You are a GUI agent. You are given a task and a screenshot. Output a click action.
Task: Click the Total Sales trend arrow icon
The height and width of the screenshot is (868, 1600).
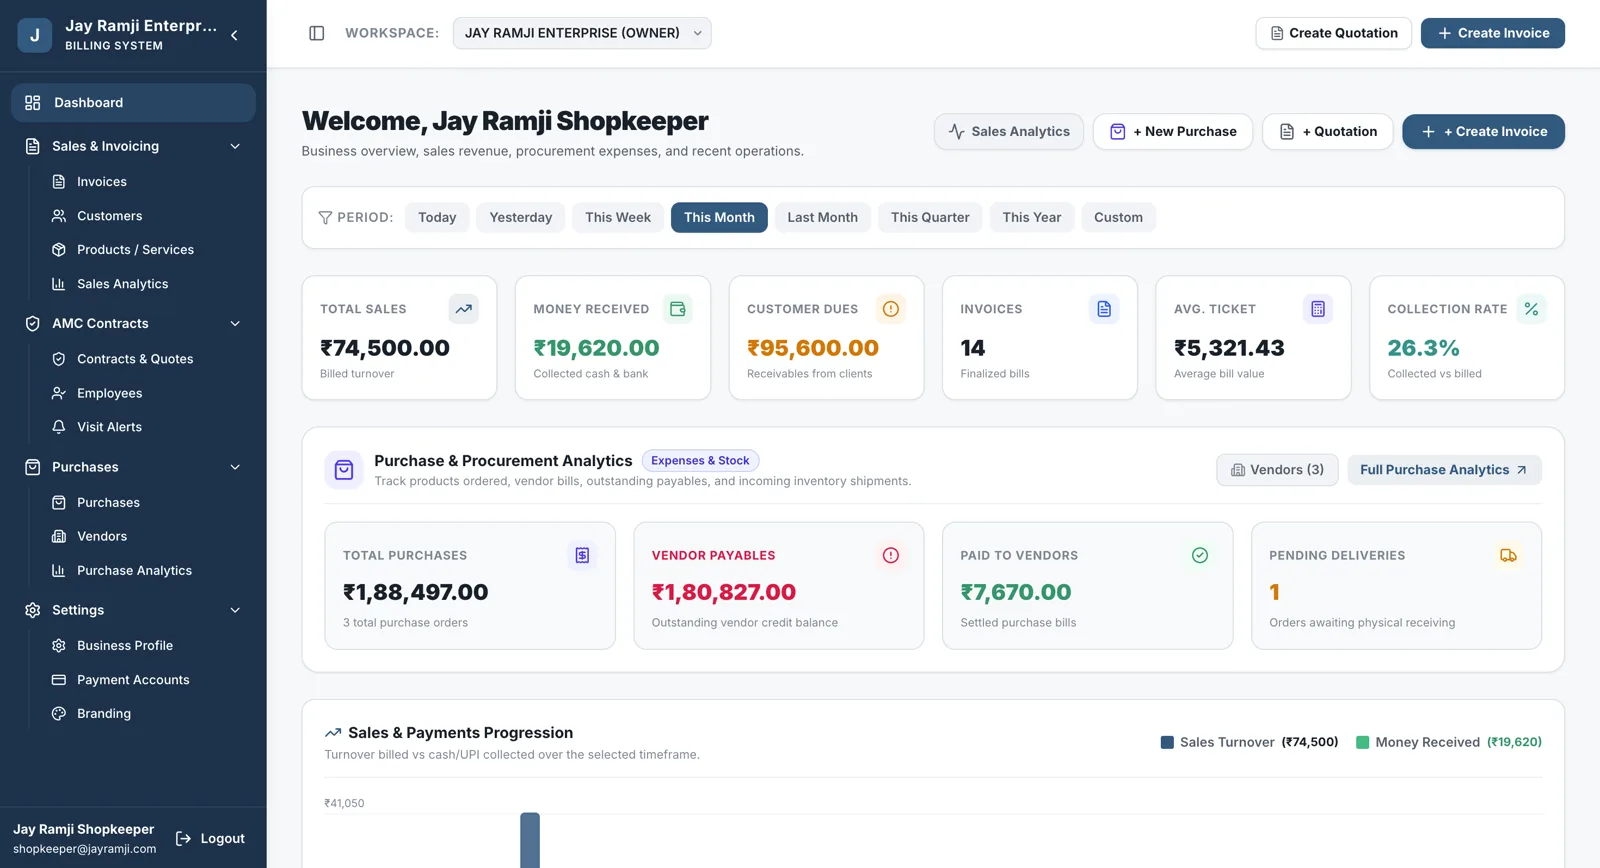pyautogui.click(x=464, y=309)
